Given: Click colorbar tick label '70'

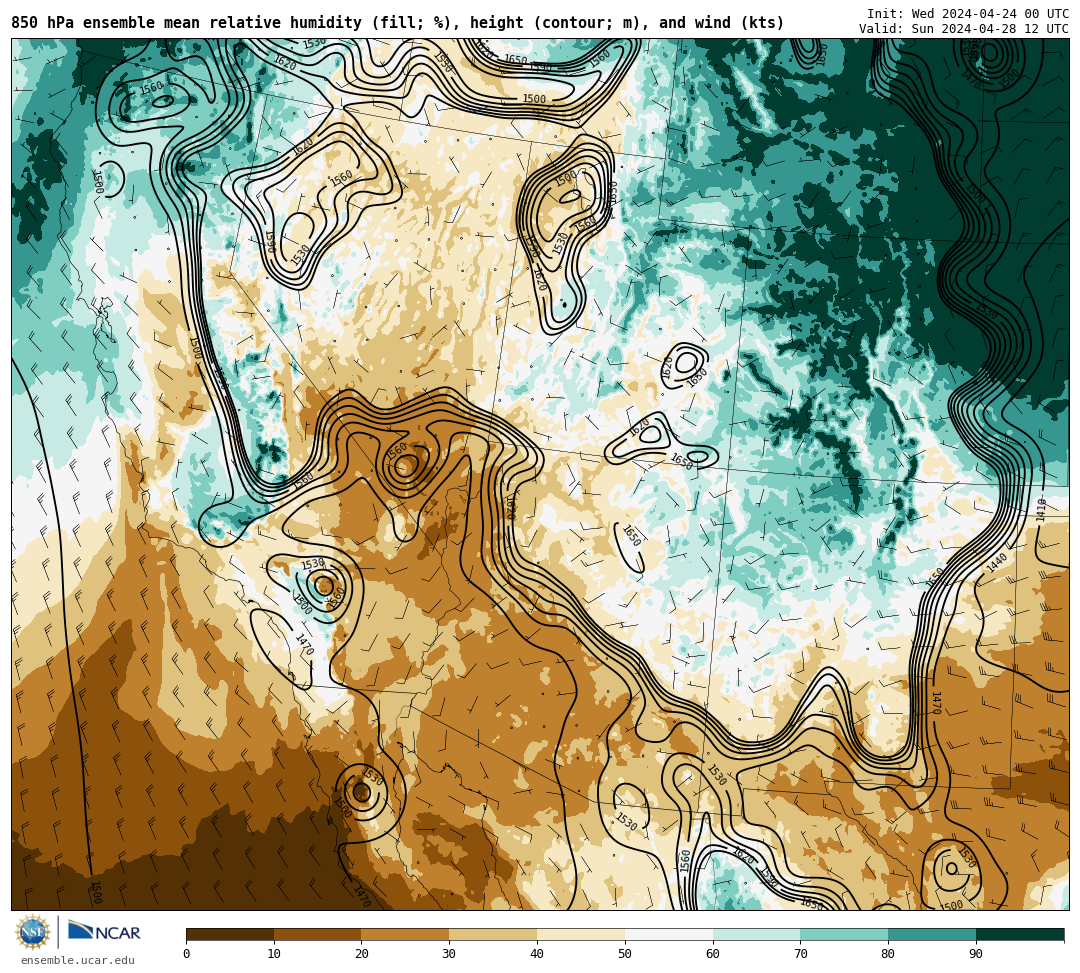Looking at the screenshot, I should [800, 954].
